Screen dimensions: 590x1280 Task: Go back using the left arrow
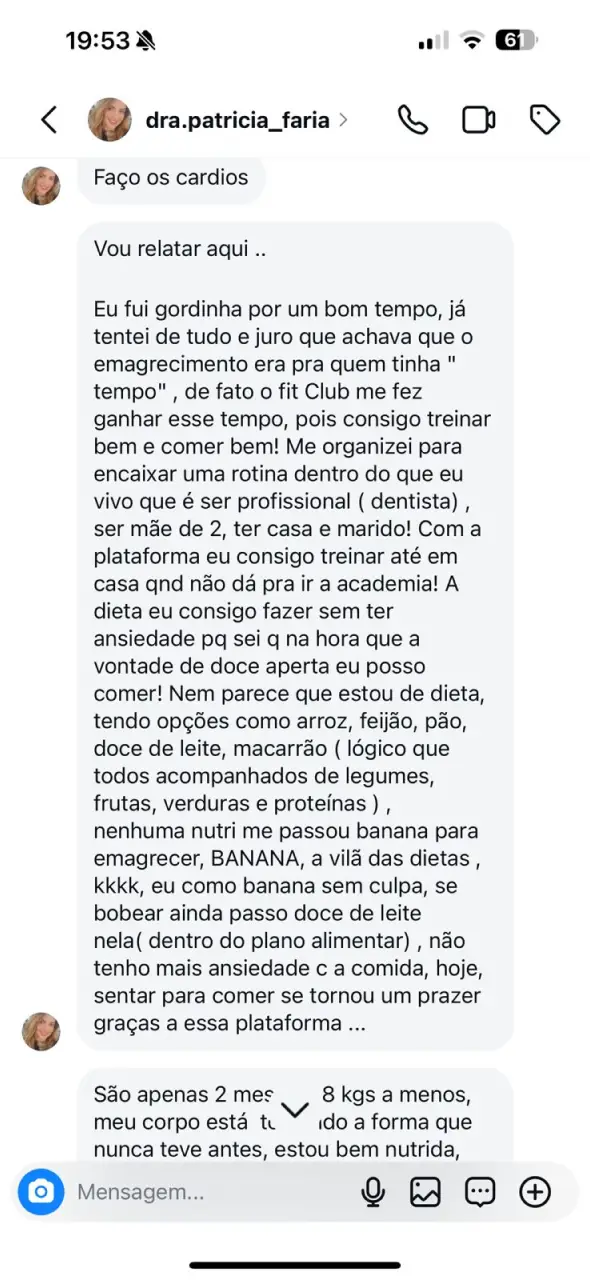click(48, 120)
